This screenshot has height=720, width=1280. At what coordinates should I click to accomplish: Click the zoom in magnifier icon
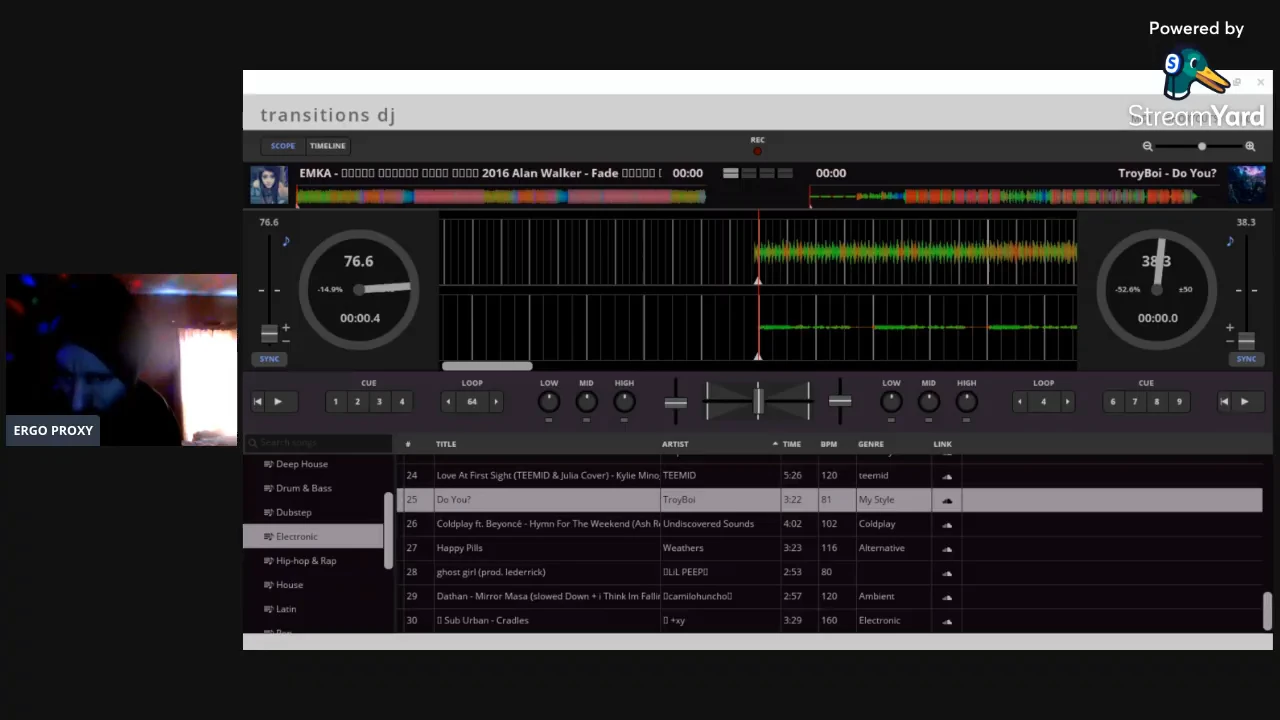point(1250,146)
